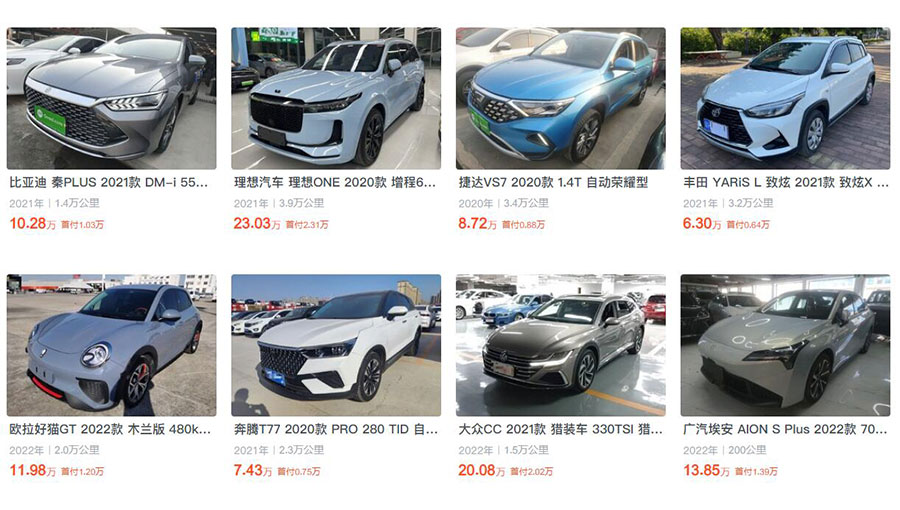Open the Li Auto ONE car photo
Image resolution: width=900 pixels, height=510 pixels.
tap(336, 98)
